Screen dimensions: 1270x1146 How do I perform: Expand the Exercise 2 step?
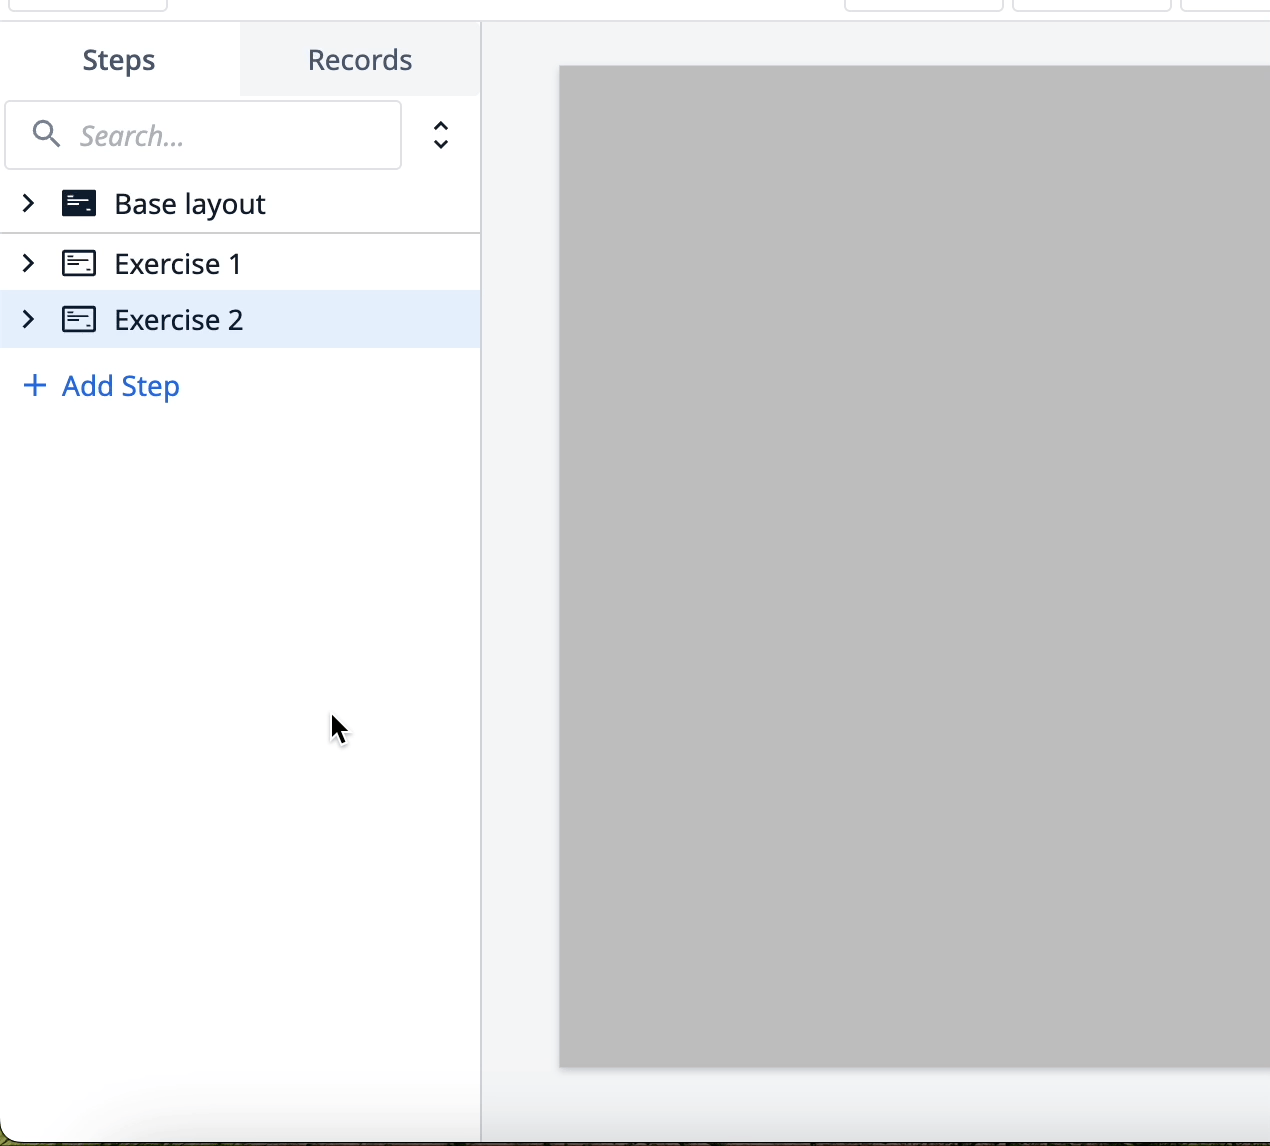pos(28,319)
